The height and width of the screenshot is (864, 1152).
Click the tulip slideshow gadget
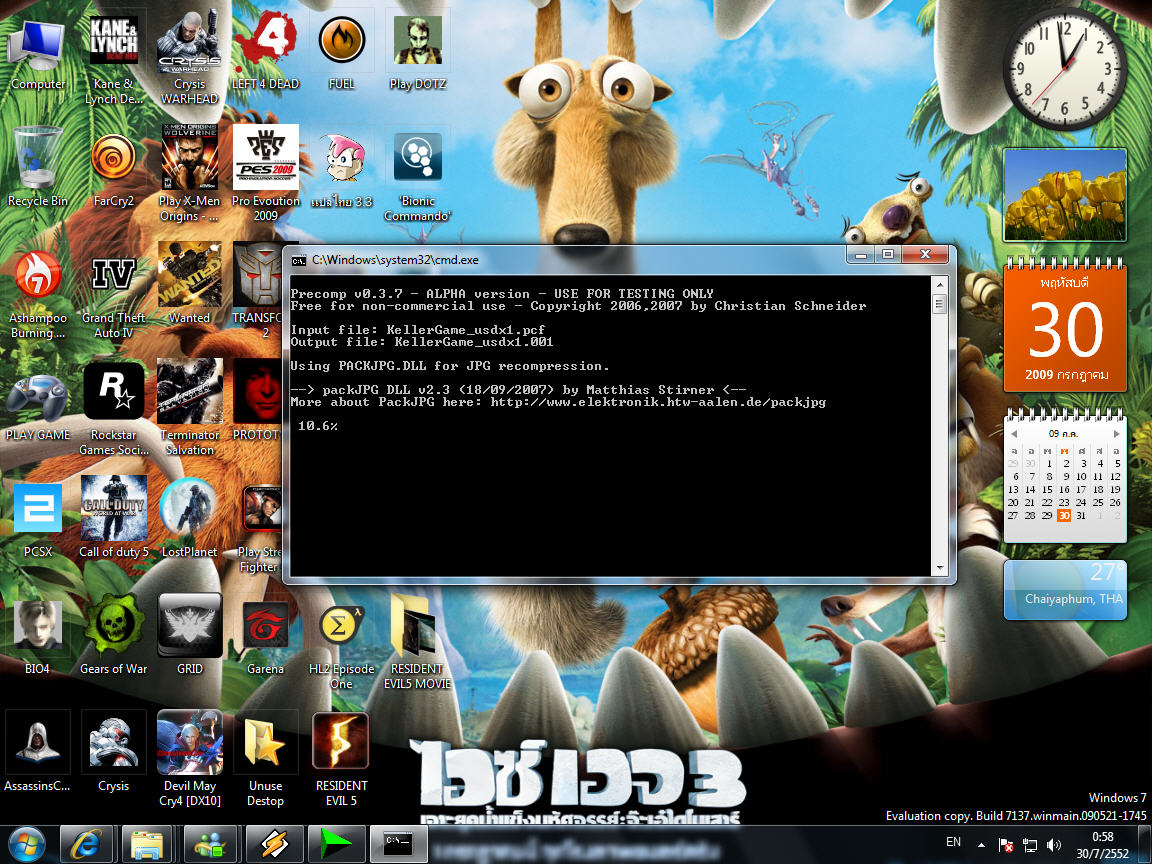click(x=1065, y=195)
